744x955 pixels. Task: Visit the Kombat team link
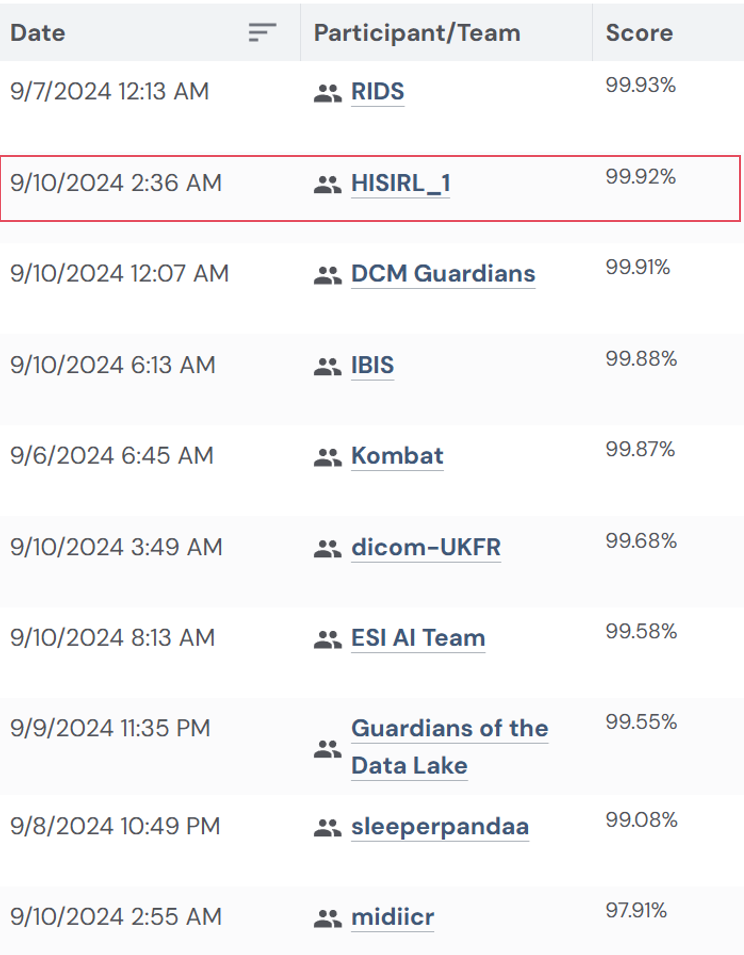[397, 456]
